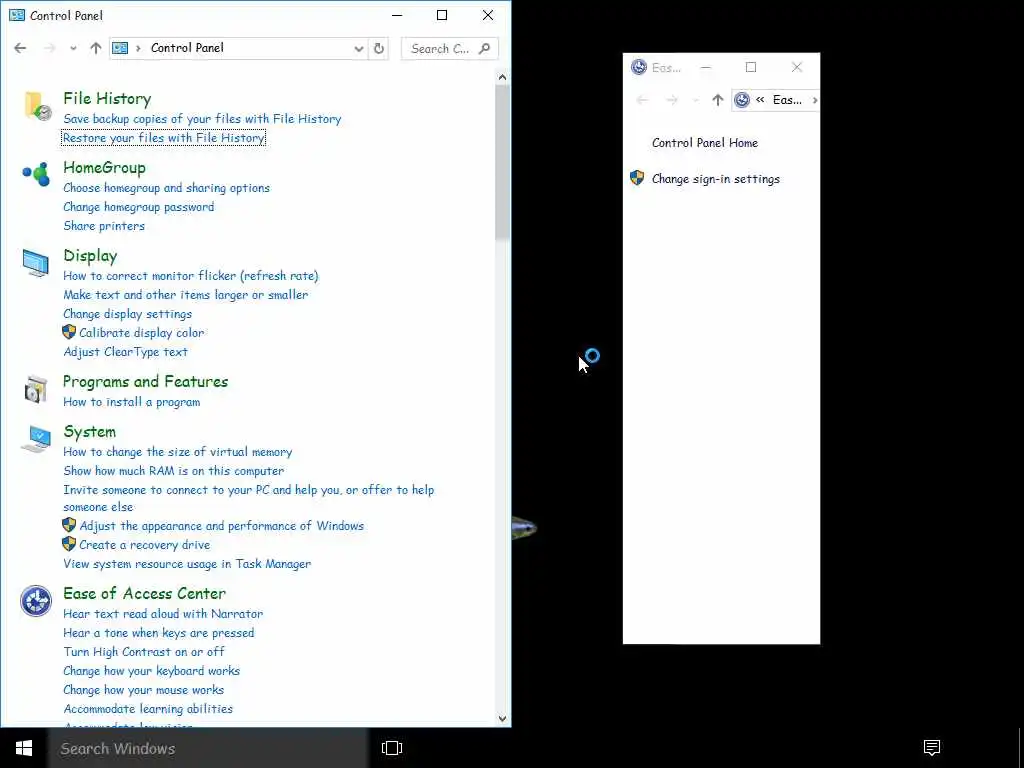The height and width of the screenshot is (768, 1024).
Task: Refresh the Control Panel address bar
Action: click(x=379, y=48)
